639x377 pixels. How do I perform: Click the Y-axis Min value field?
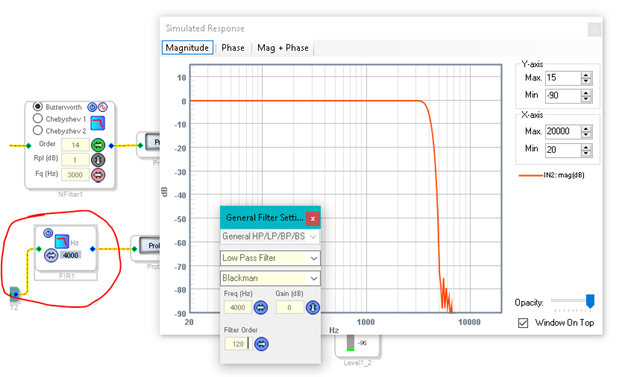(563, 96)
